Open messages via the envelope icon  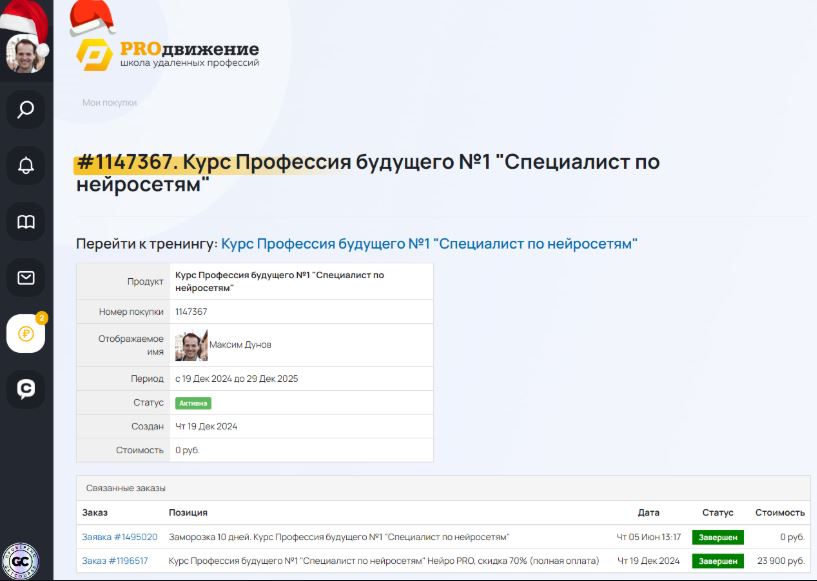(26, 278)
